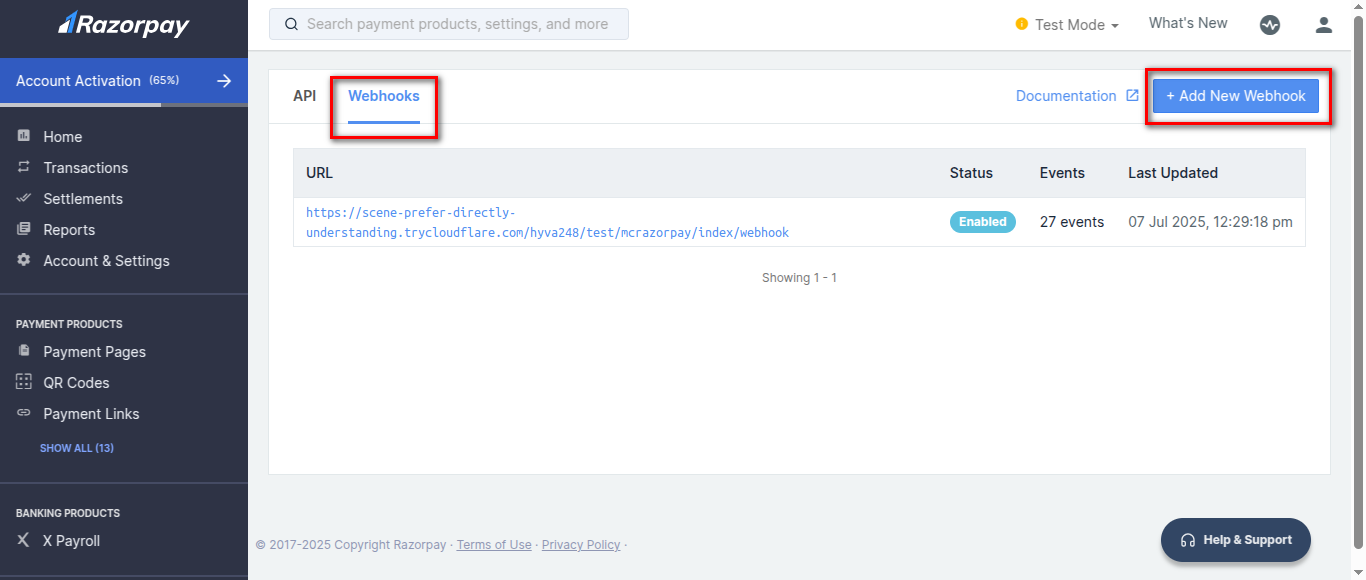Click the Home icon in sidebar
The width and height of the screenshot is (1366, 580).
coord(24,136)
